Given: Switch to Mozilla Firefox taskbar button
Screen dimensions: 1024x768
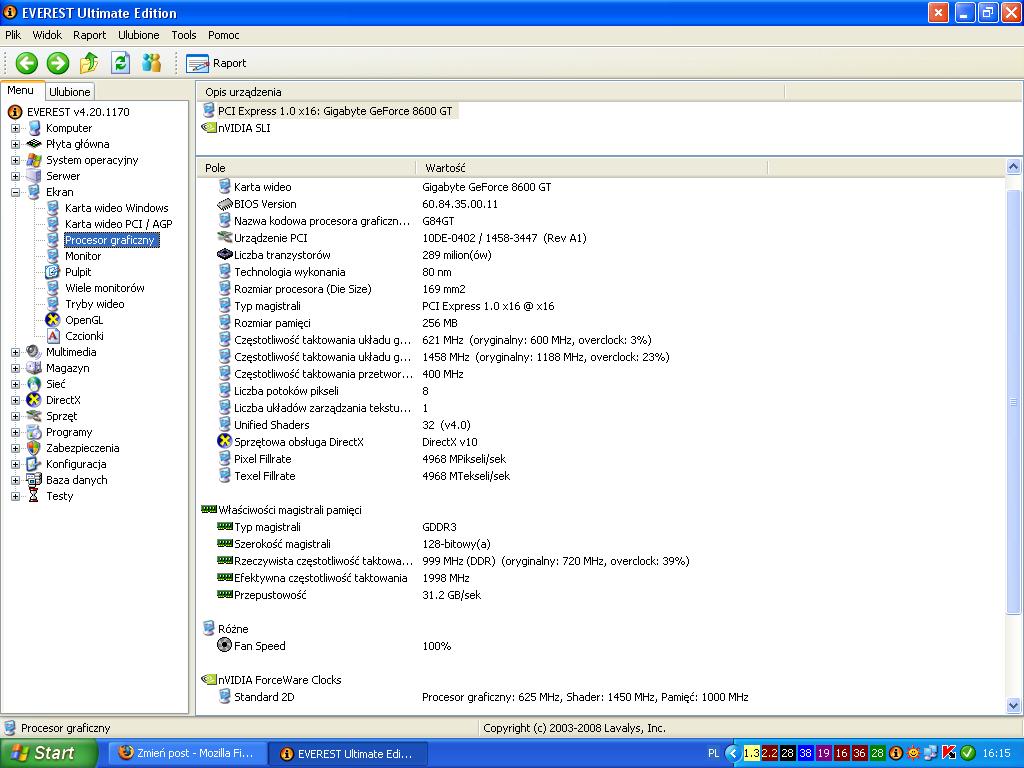Looking at the screenshot, I should pos(185,753).
